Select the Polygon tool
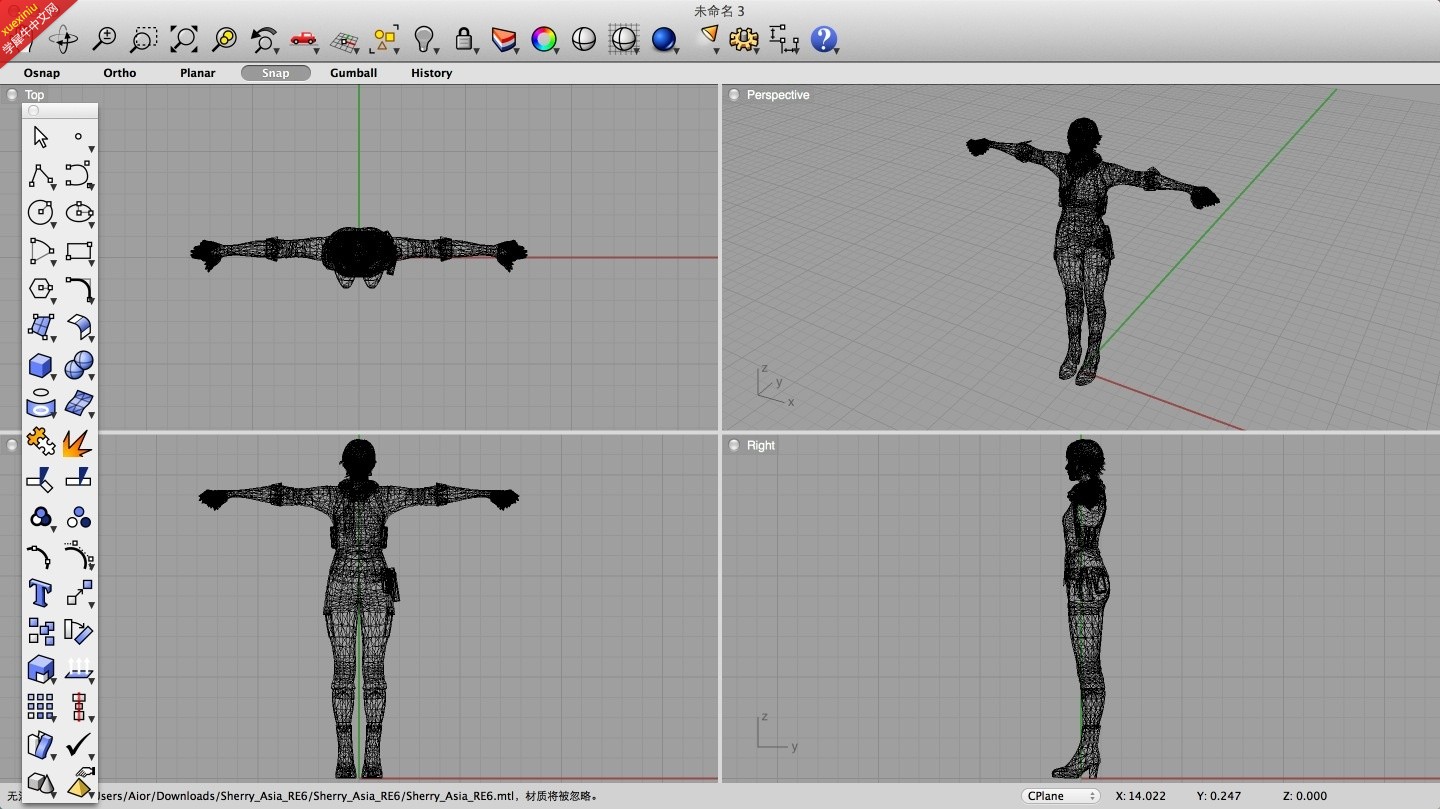The width and height of the screenshot is (1440, 809). [x=40, y=289]
